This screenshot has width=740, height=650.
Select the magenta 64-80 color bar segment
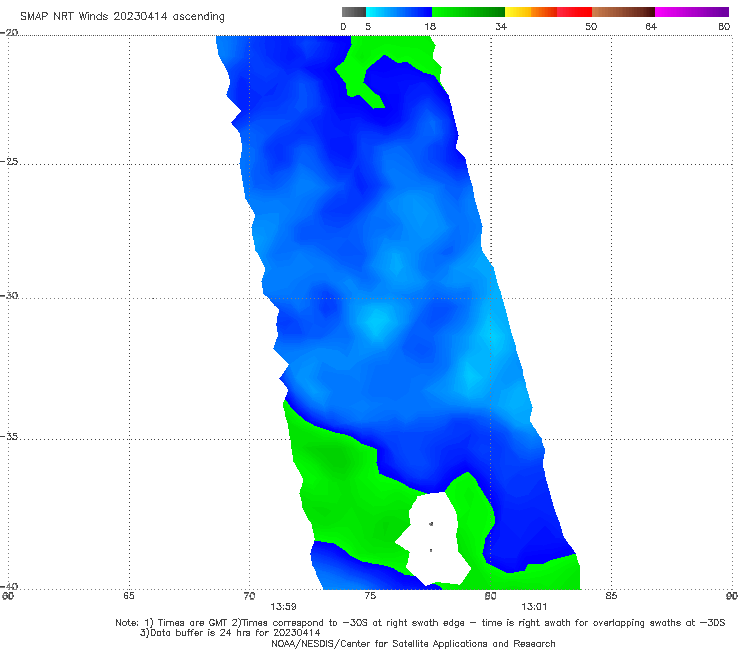point(692,12)
